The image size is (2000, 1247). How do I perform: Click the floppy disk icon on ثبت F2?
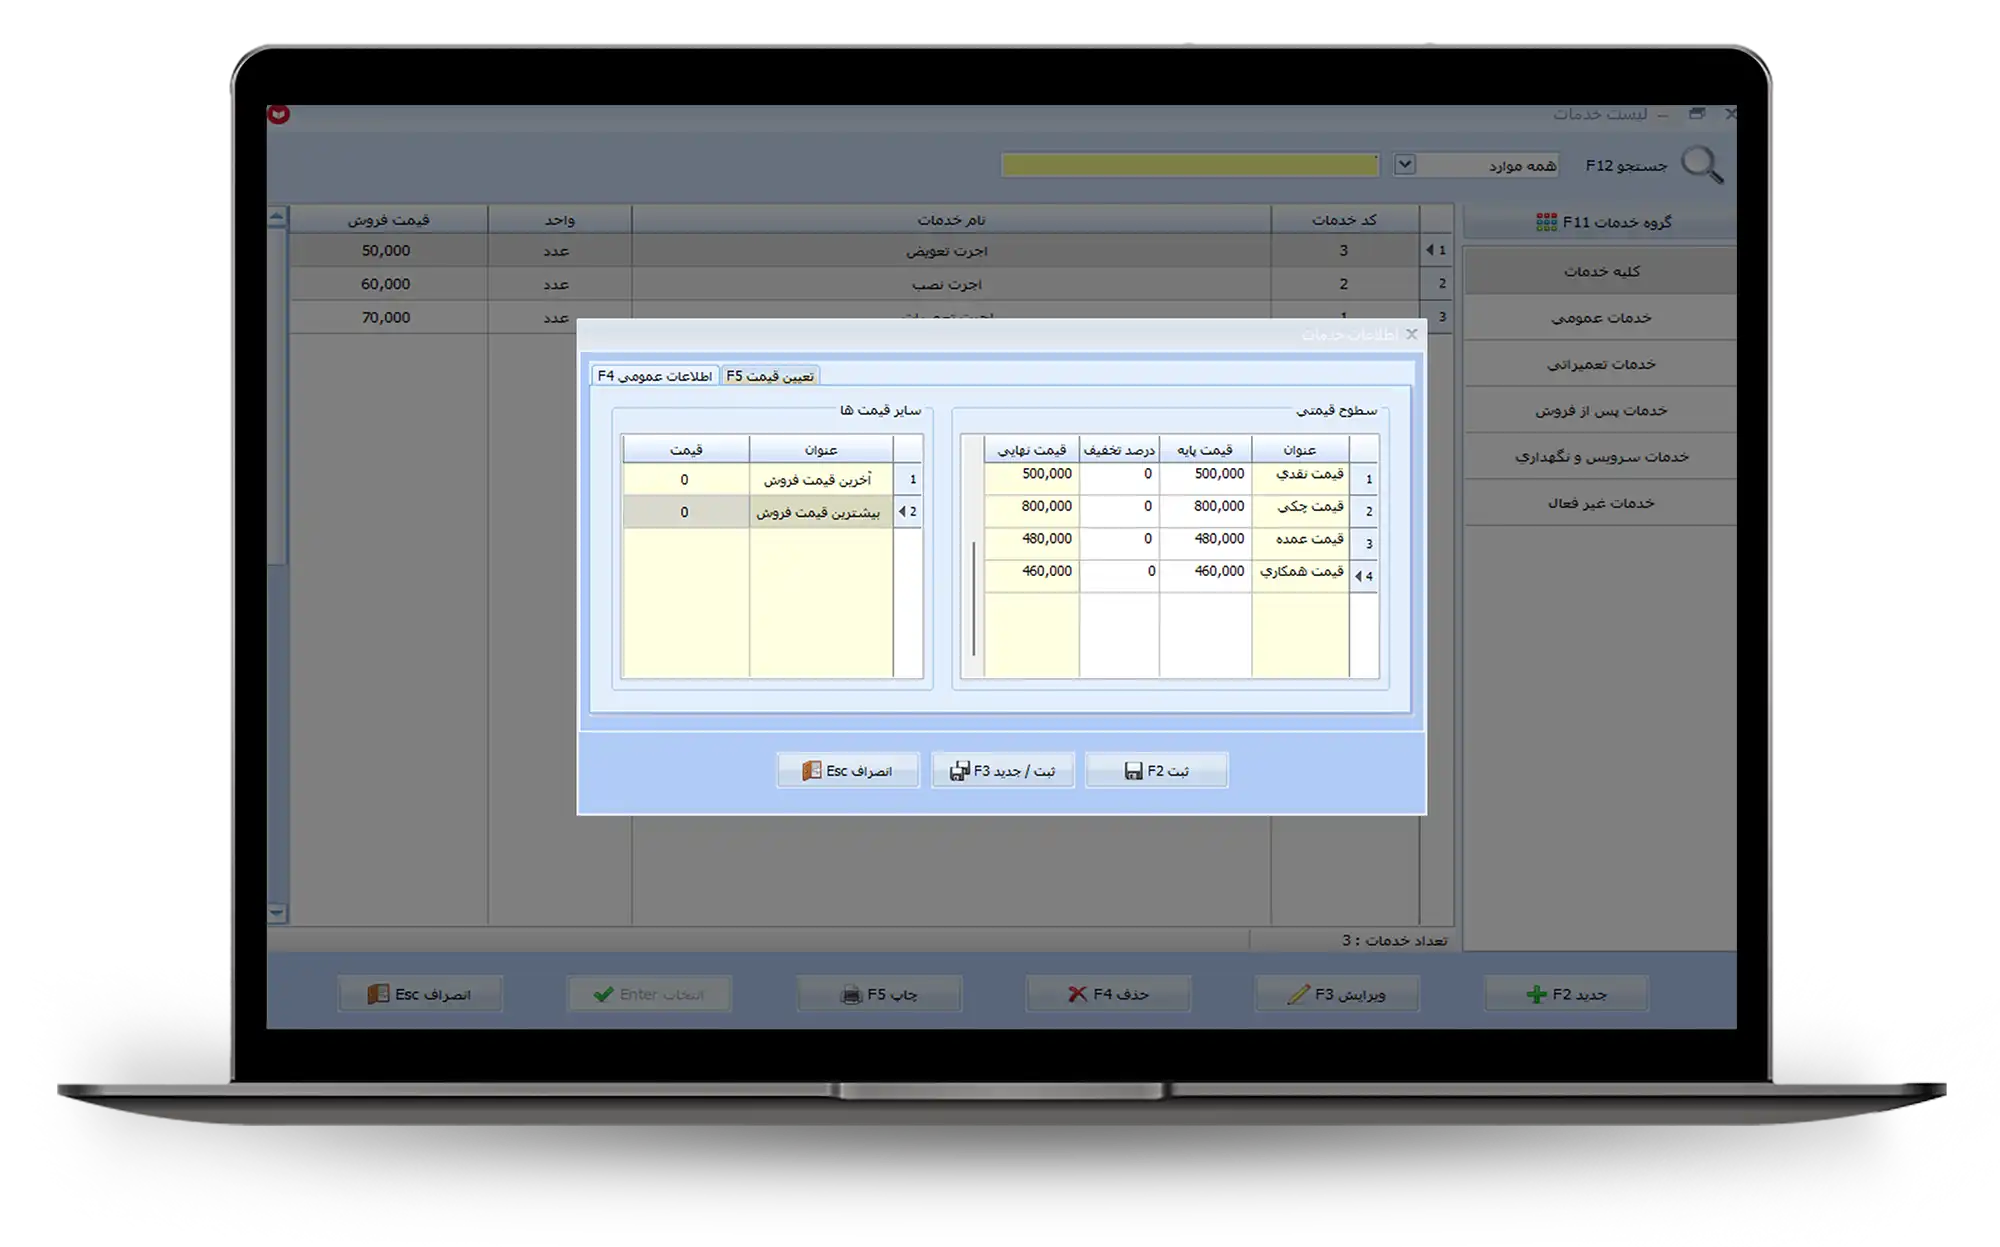tap(1133, 771)
